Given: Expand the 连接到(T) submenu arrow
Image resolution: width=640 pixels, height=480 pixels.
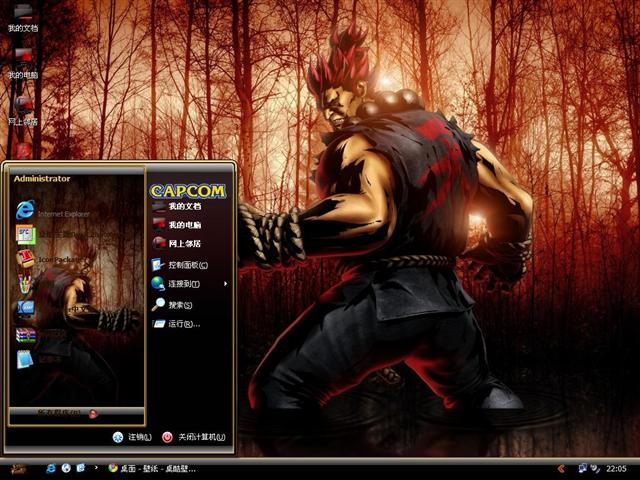Looking at the screenshot, I should (x=225, y=284).
